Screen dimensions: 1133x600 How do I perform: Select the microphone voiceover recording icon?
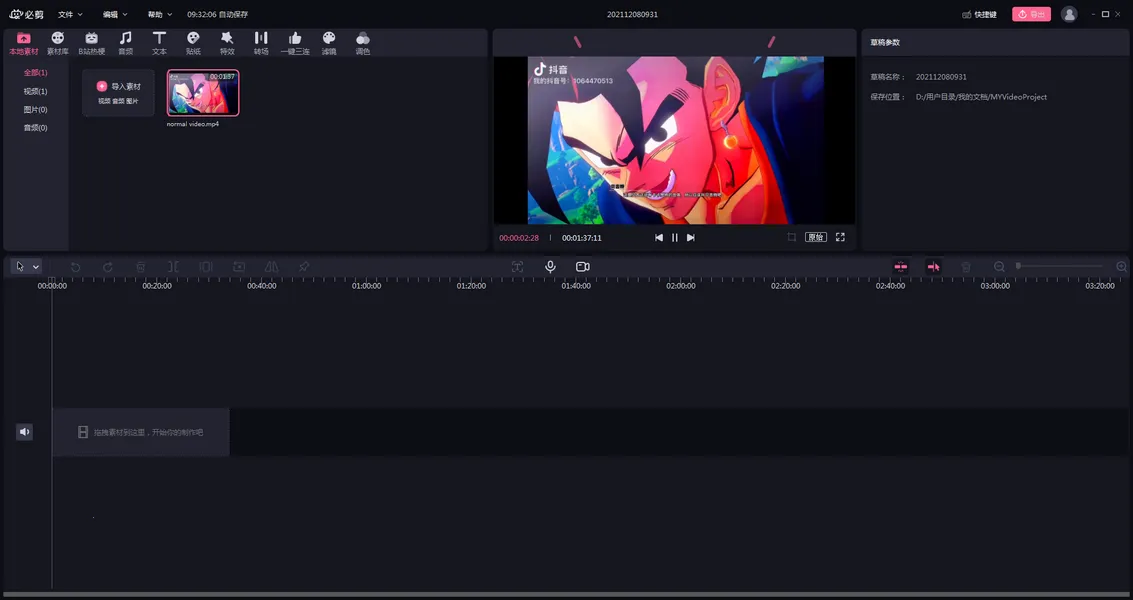[549, 266]
